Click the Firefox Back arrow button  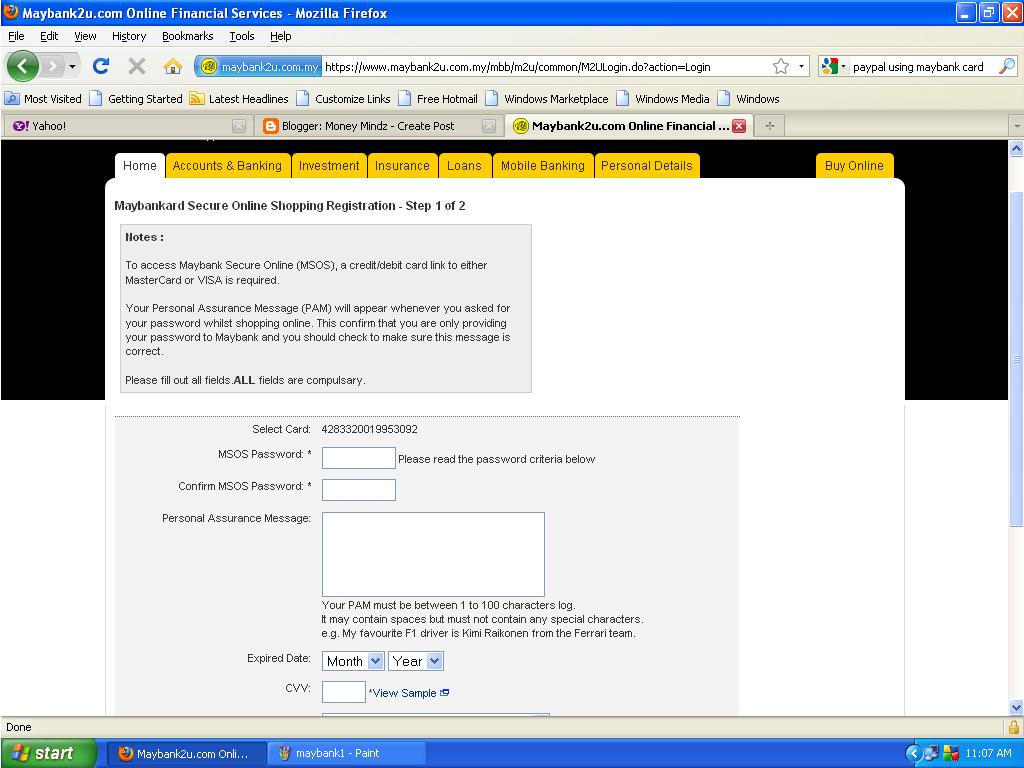pos(22,66)
